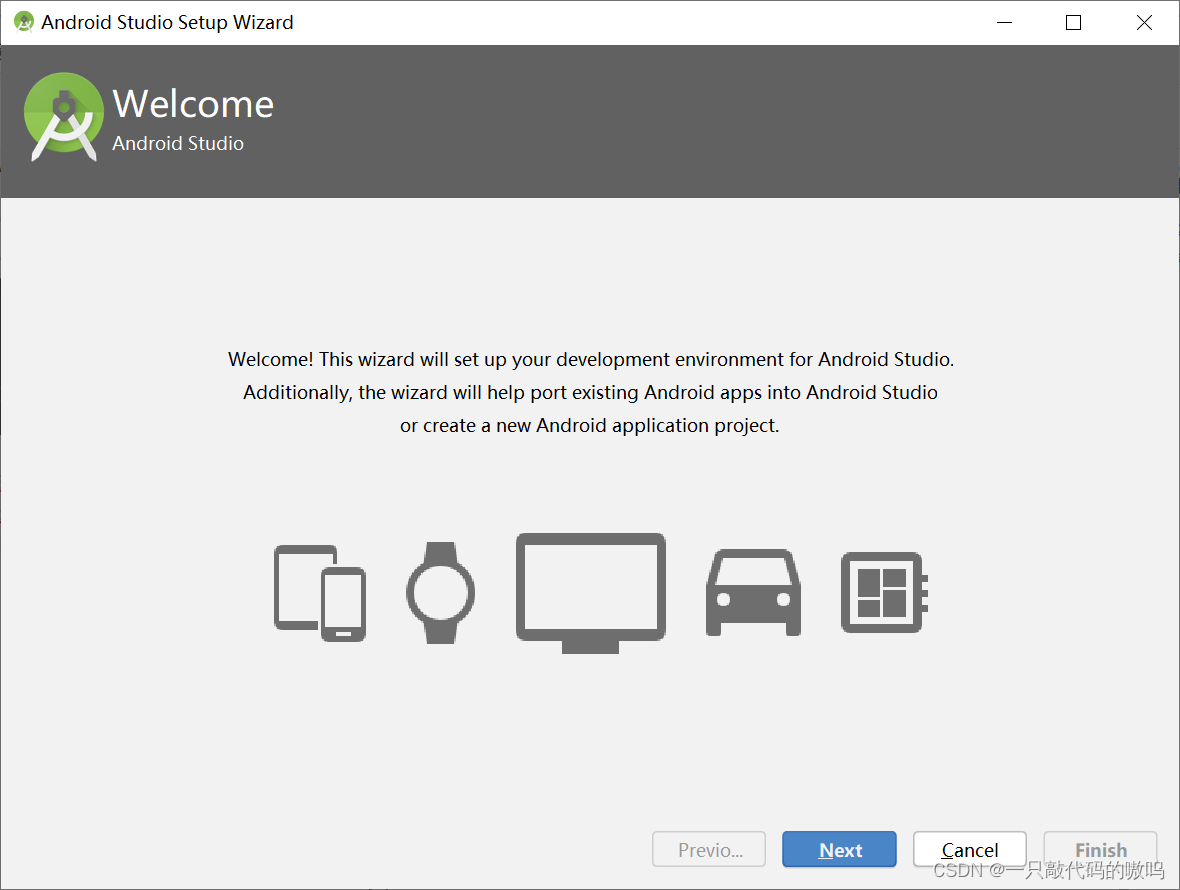Click the 'or create a new Android application project' line

[x=589, y=426]
